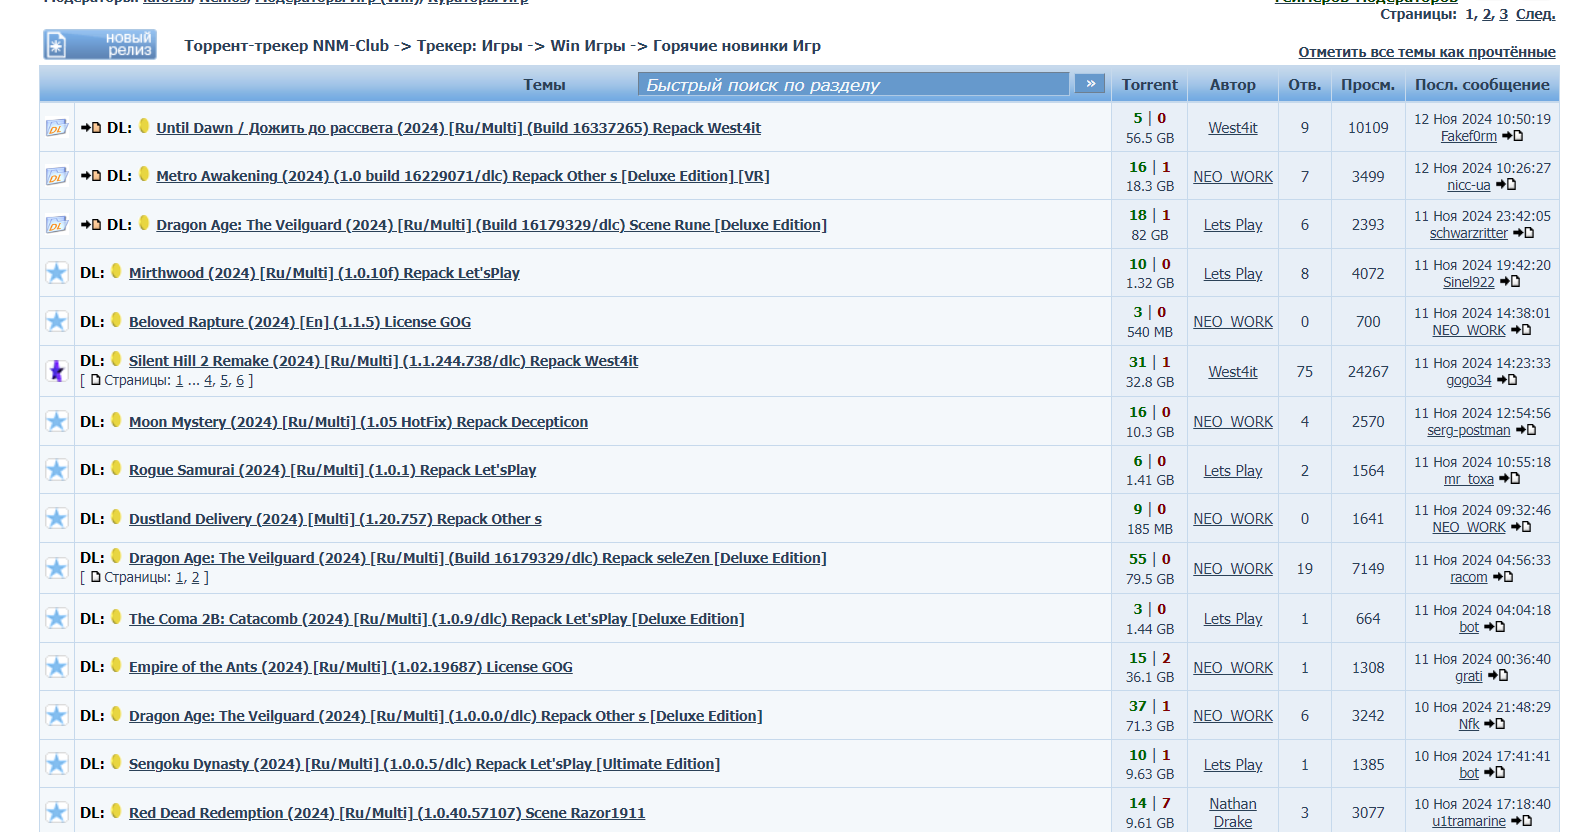This screenshot has width=1587, height=832.
Task: Click '56.5 GB' size of Until Dawn
Action: (1150, 138)
